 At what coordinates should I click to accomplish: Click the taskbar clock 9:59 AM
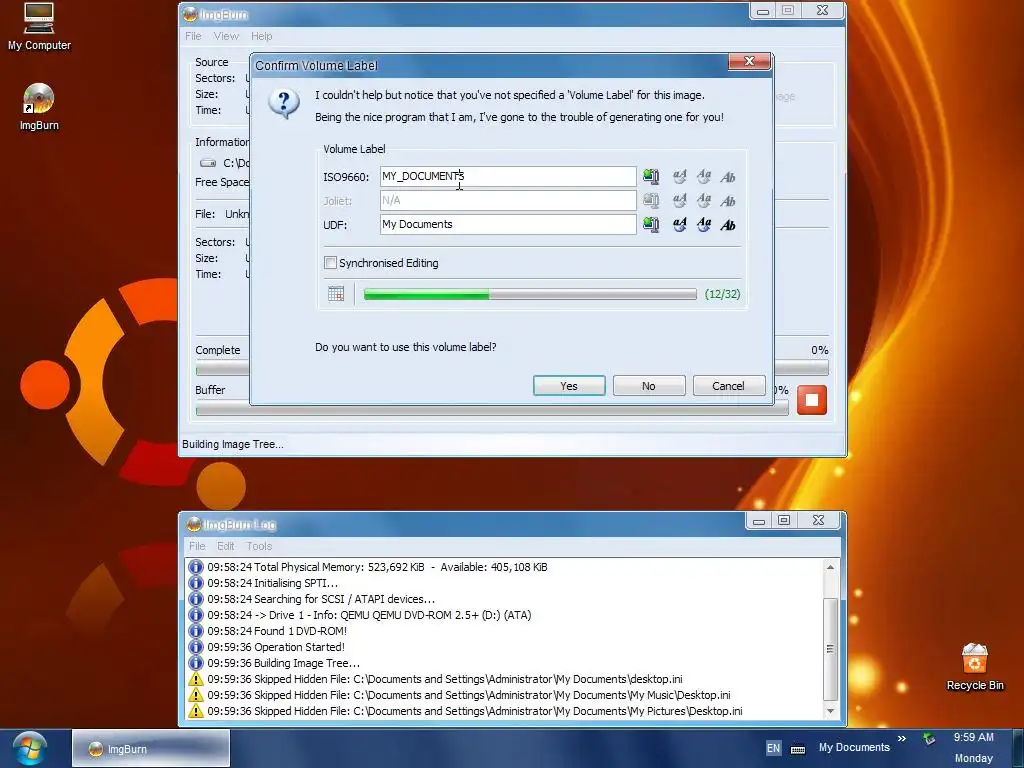pos(974,737)
